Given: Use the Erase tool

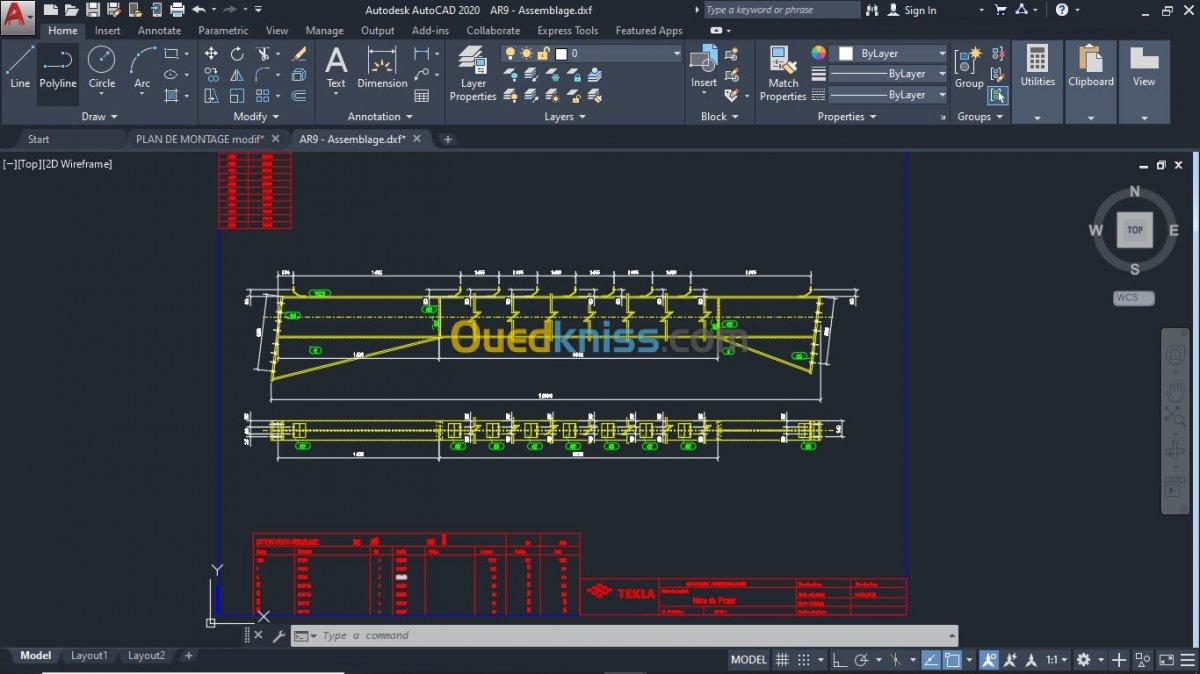Looking at the screenshot, I should point(299,54).
